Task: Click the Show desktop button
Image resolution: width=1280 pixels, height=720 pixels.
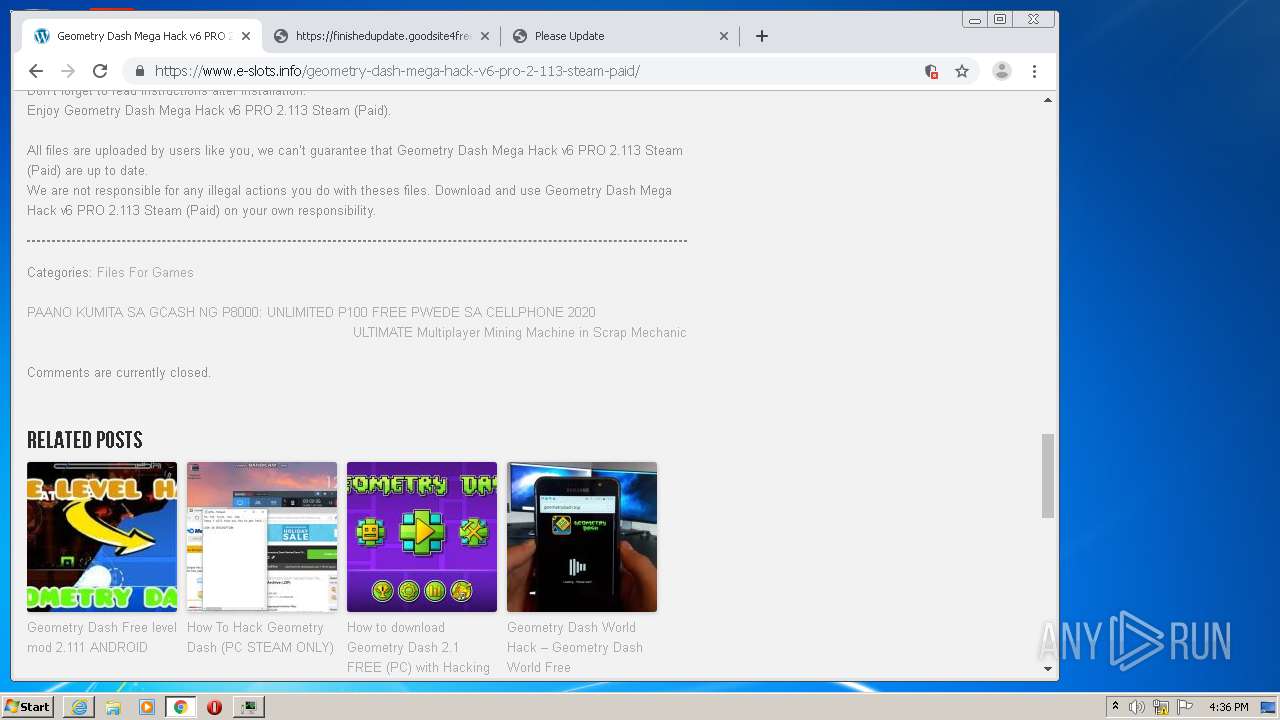Action: pyautogui.click(x=1269, y=707)
